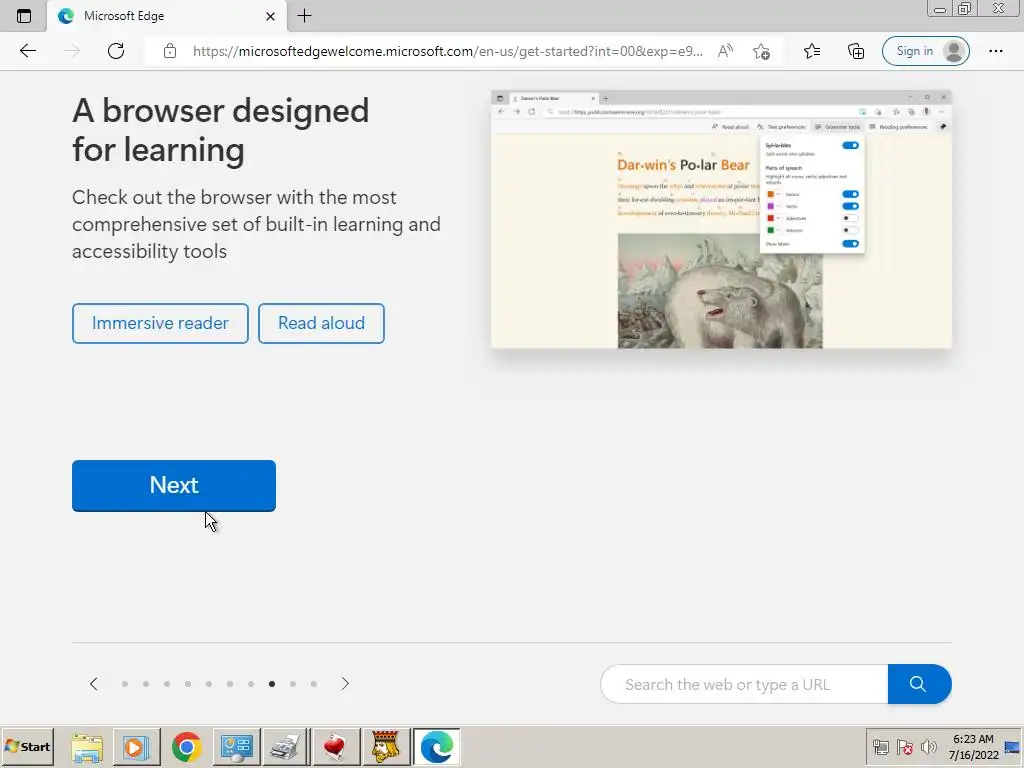The height and width of the screenshot is (768, 1024).
Task: Select the ninth carousel dot
Action: point(293,684)
